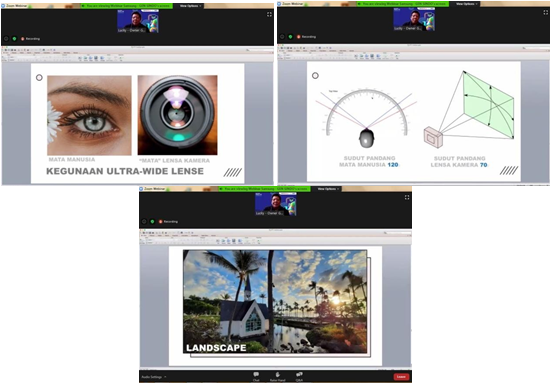Open the Q&A panel
The width and height of the screenshot is (550, 384).
pos(299,377)
